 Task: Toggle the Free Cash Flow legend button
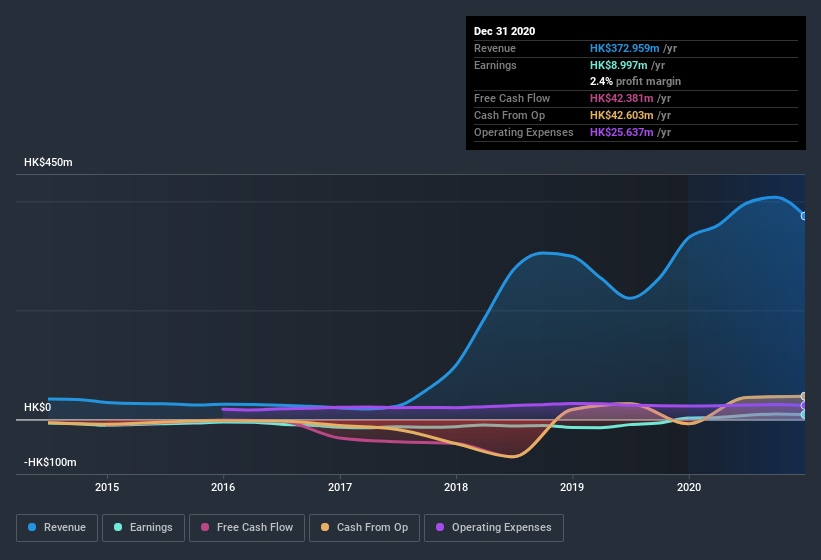tap(247, 528)
